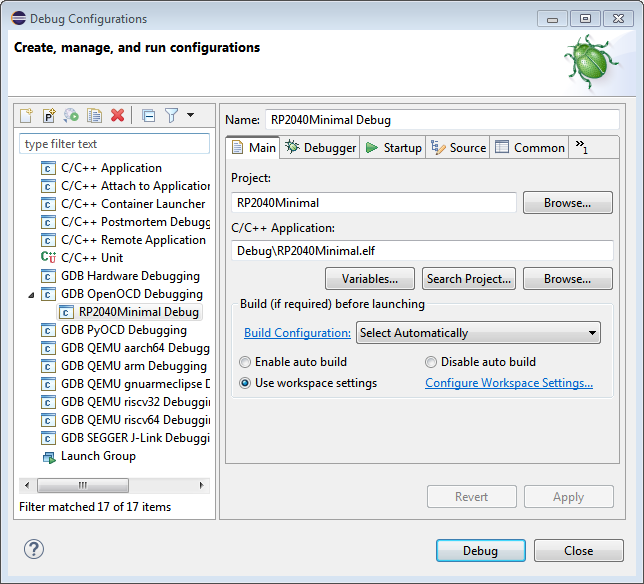Image resolution: width=644 pixels, height=584 pixels.
Task: Select Disable auto build radio button
Action: (432, 362)
